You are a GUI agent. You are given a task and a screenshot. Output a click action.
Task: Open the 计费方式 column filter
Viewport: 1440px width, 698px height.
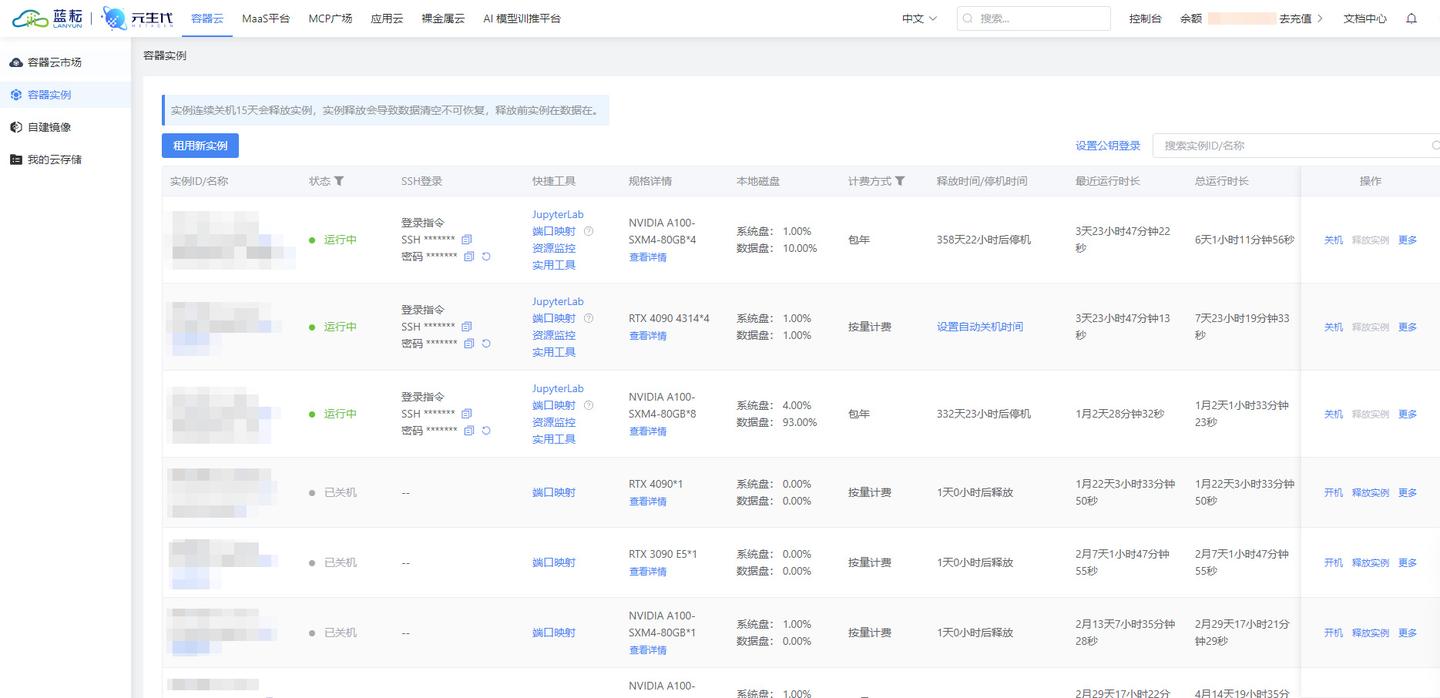(900, 181)
